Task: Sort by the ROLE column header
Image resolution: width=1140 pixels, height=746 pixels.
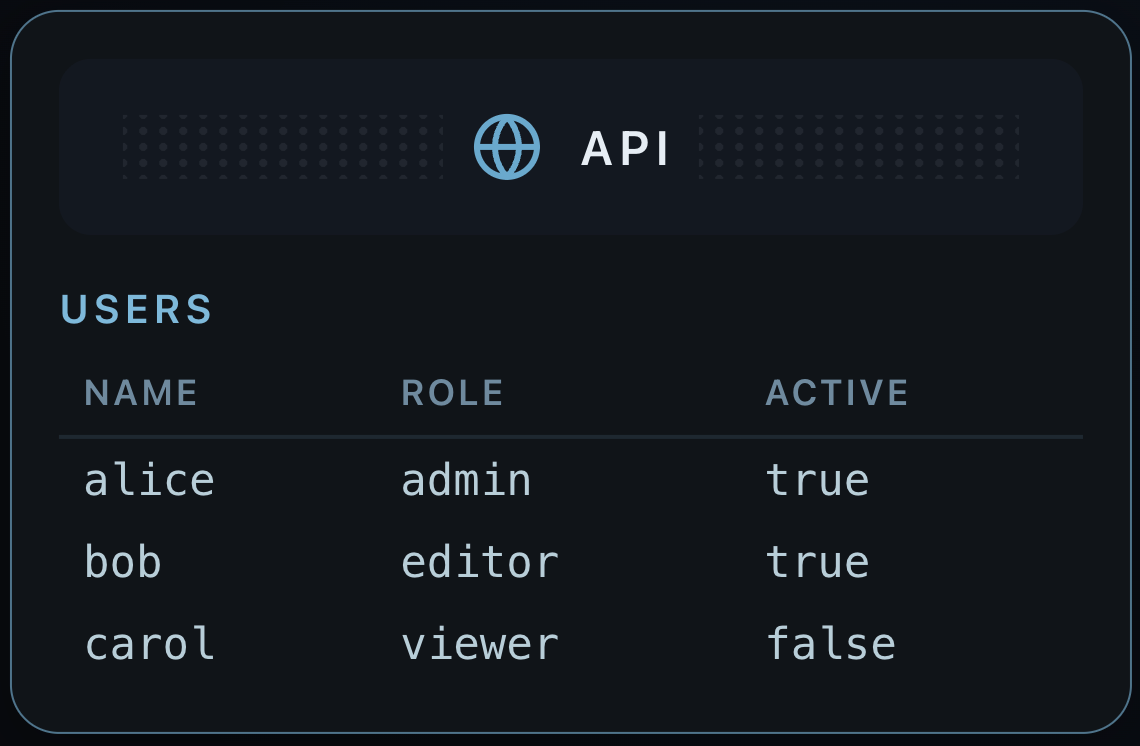Action: [x=453, y=393]
